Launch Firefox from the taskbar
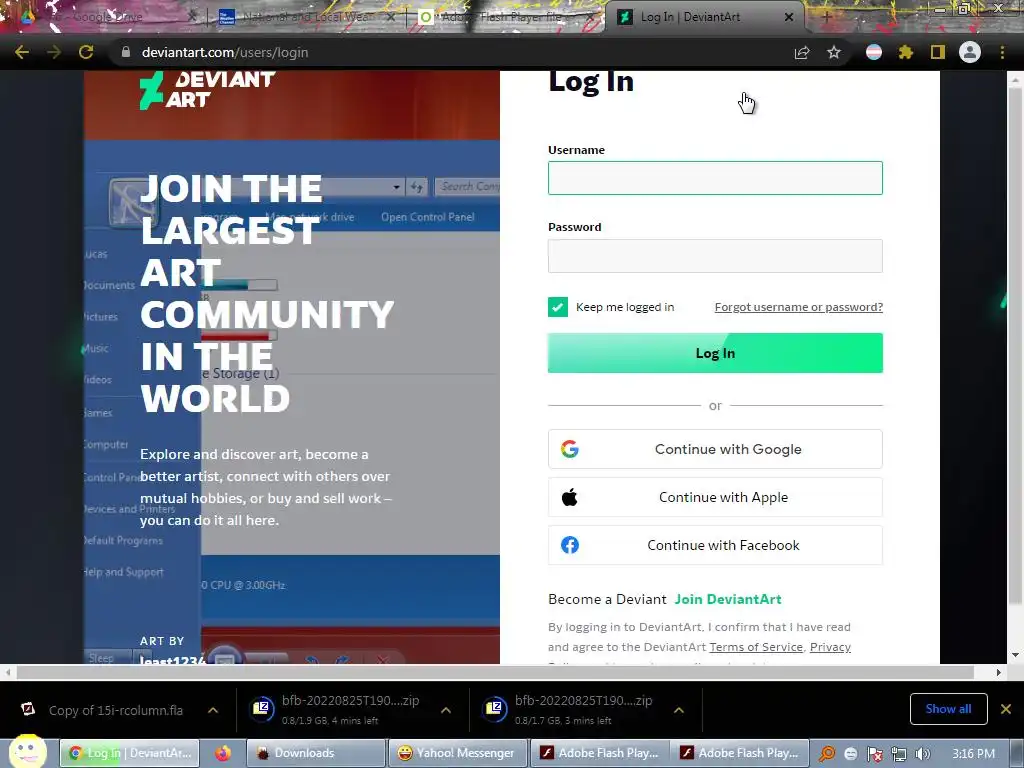This screenshot has height=768, width=1024. 223,753
